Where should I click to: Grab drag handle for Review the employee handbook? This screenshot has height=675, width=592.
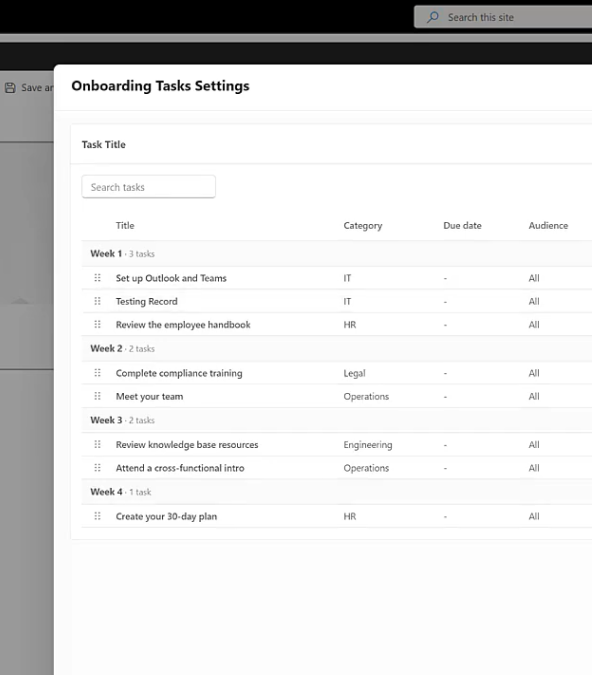pos(97,325)
